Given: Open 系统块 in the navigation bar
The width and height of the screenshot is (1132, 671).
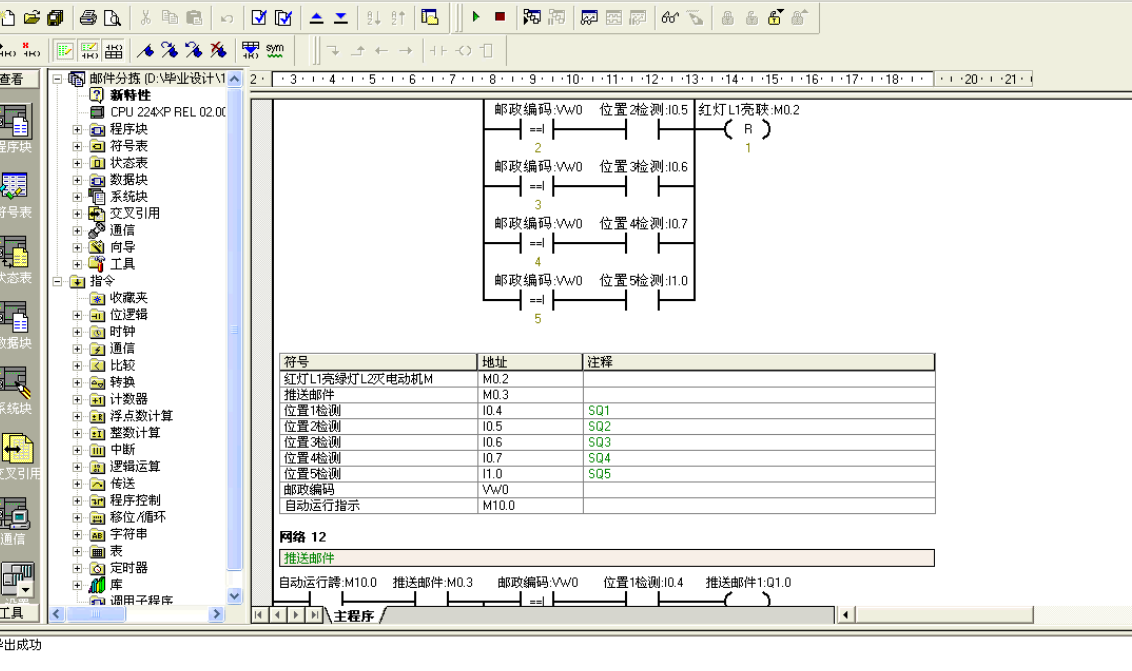Looking at the screenshot, I should pos(16,390).
